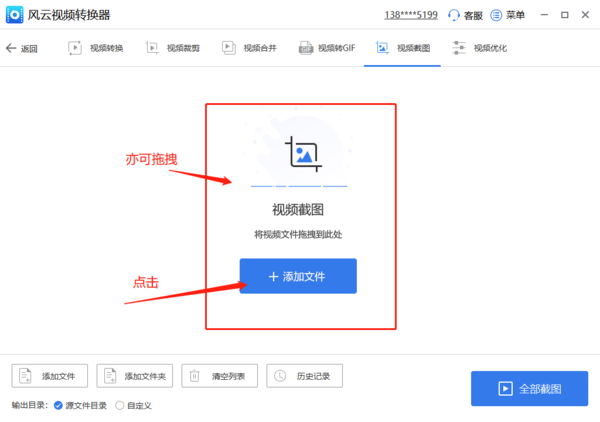Click the 视频合并 merge icon

[229, 48]
